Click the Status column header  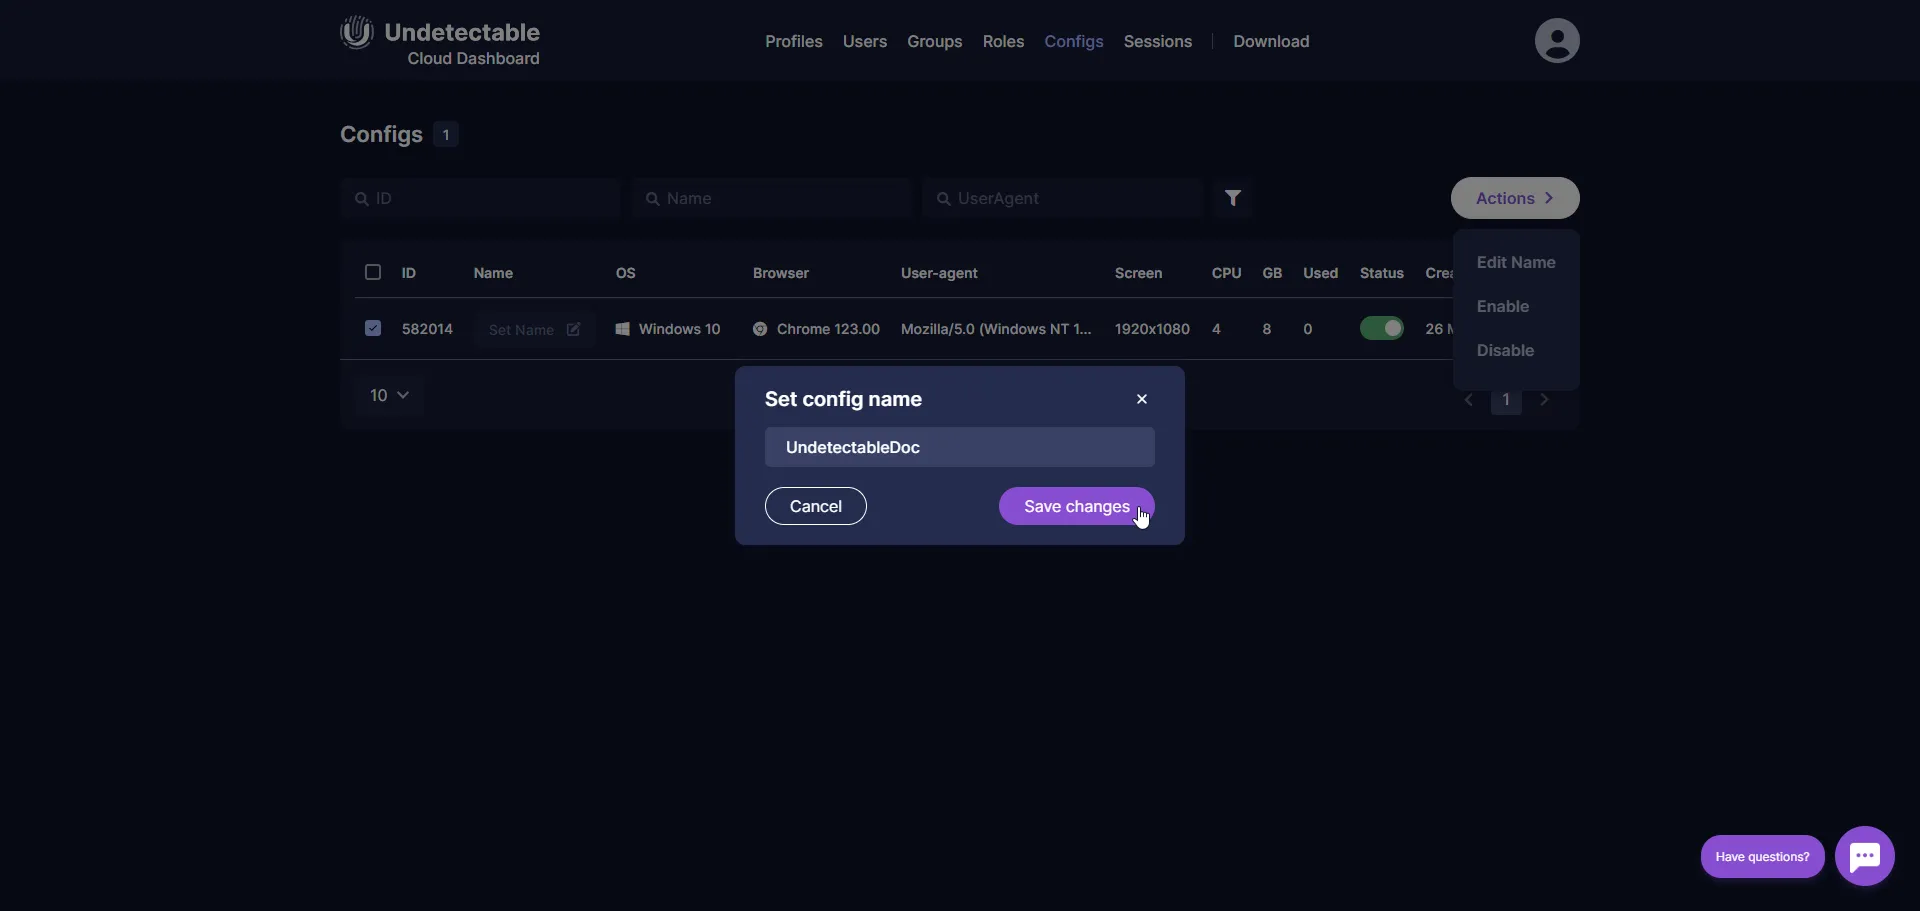click(x=1382, y=273)
